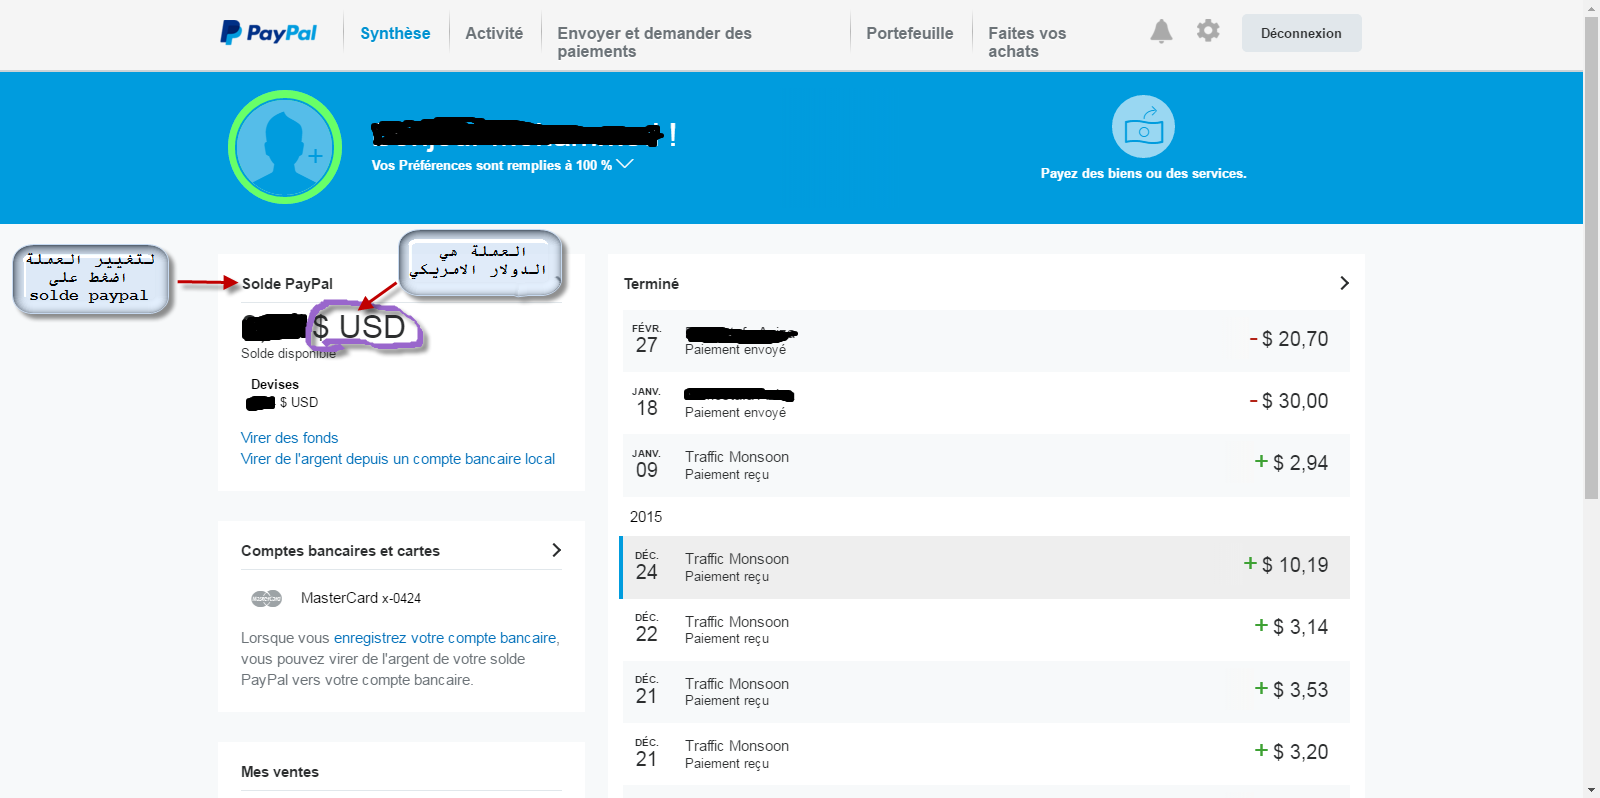Click the MasterCard logo icon
1600x798 pixels.
coord(267,598)
